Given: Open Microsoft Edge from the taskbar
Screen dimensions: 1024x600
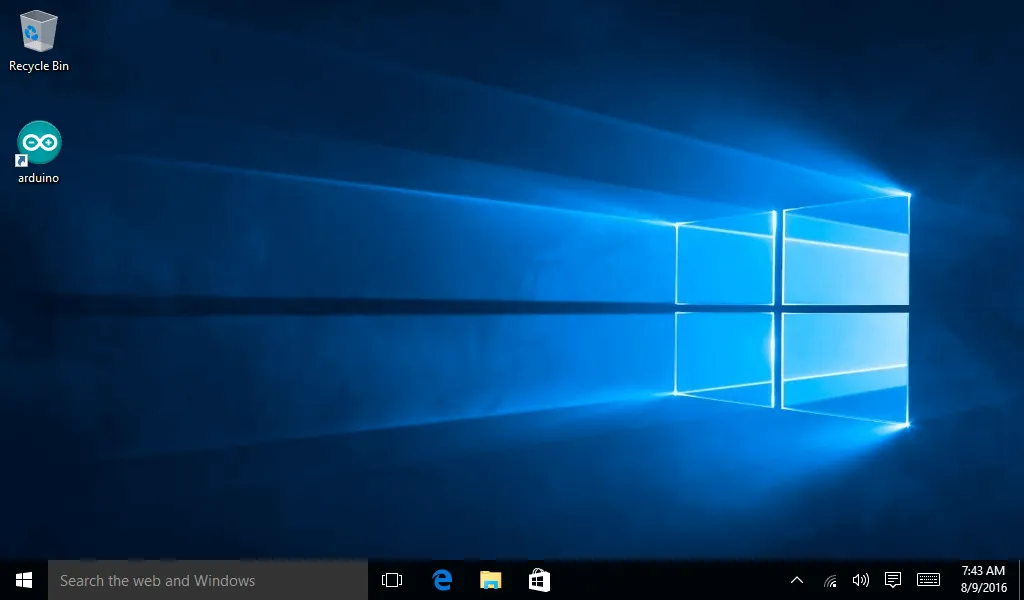Looking at the screenshot, I should tap(442, 580).
